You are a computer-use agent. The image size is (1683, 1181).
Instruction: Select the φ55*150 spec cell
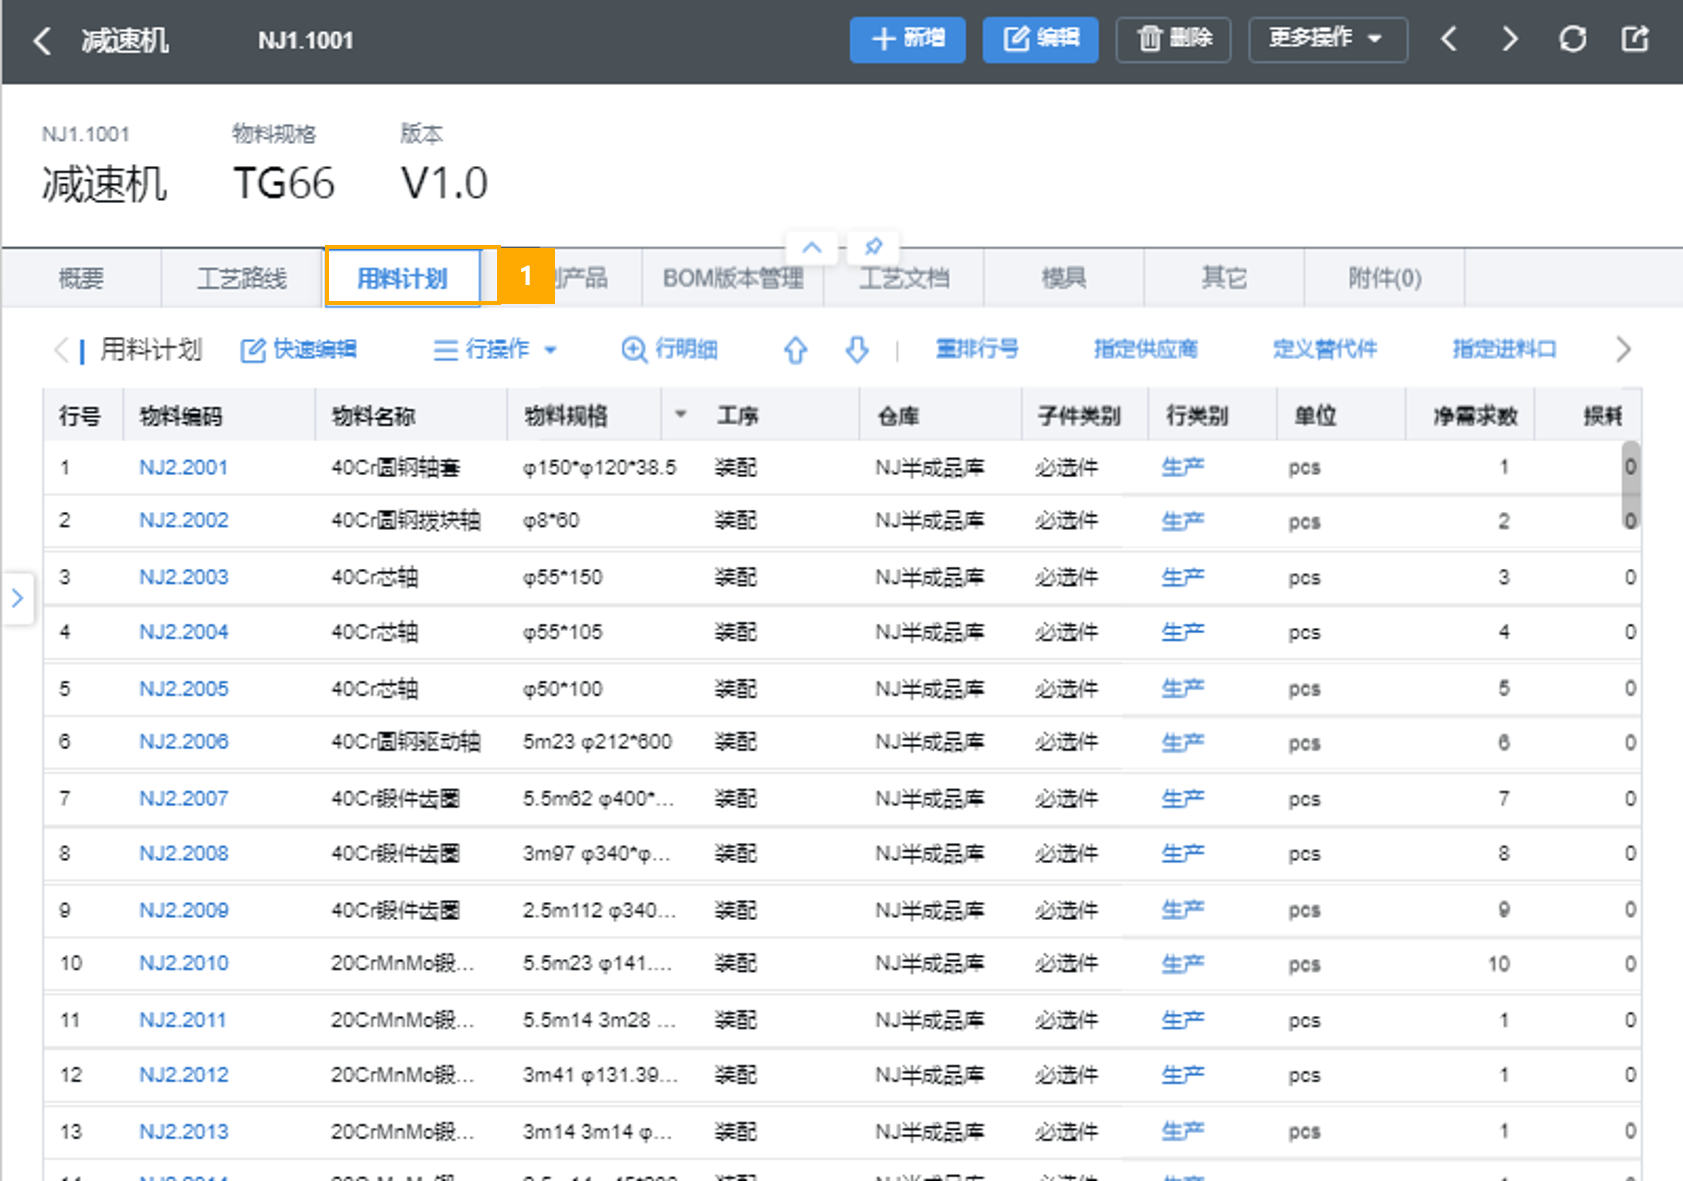tap(563, 577)
